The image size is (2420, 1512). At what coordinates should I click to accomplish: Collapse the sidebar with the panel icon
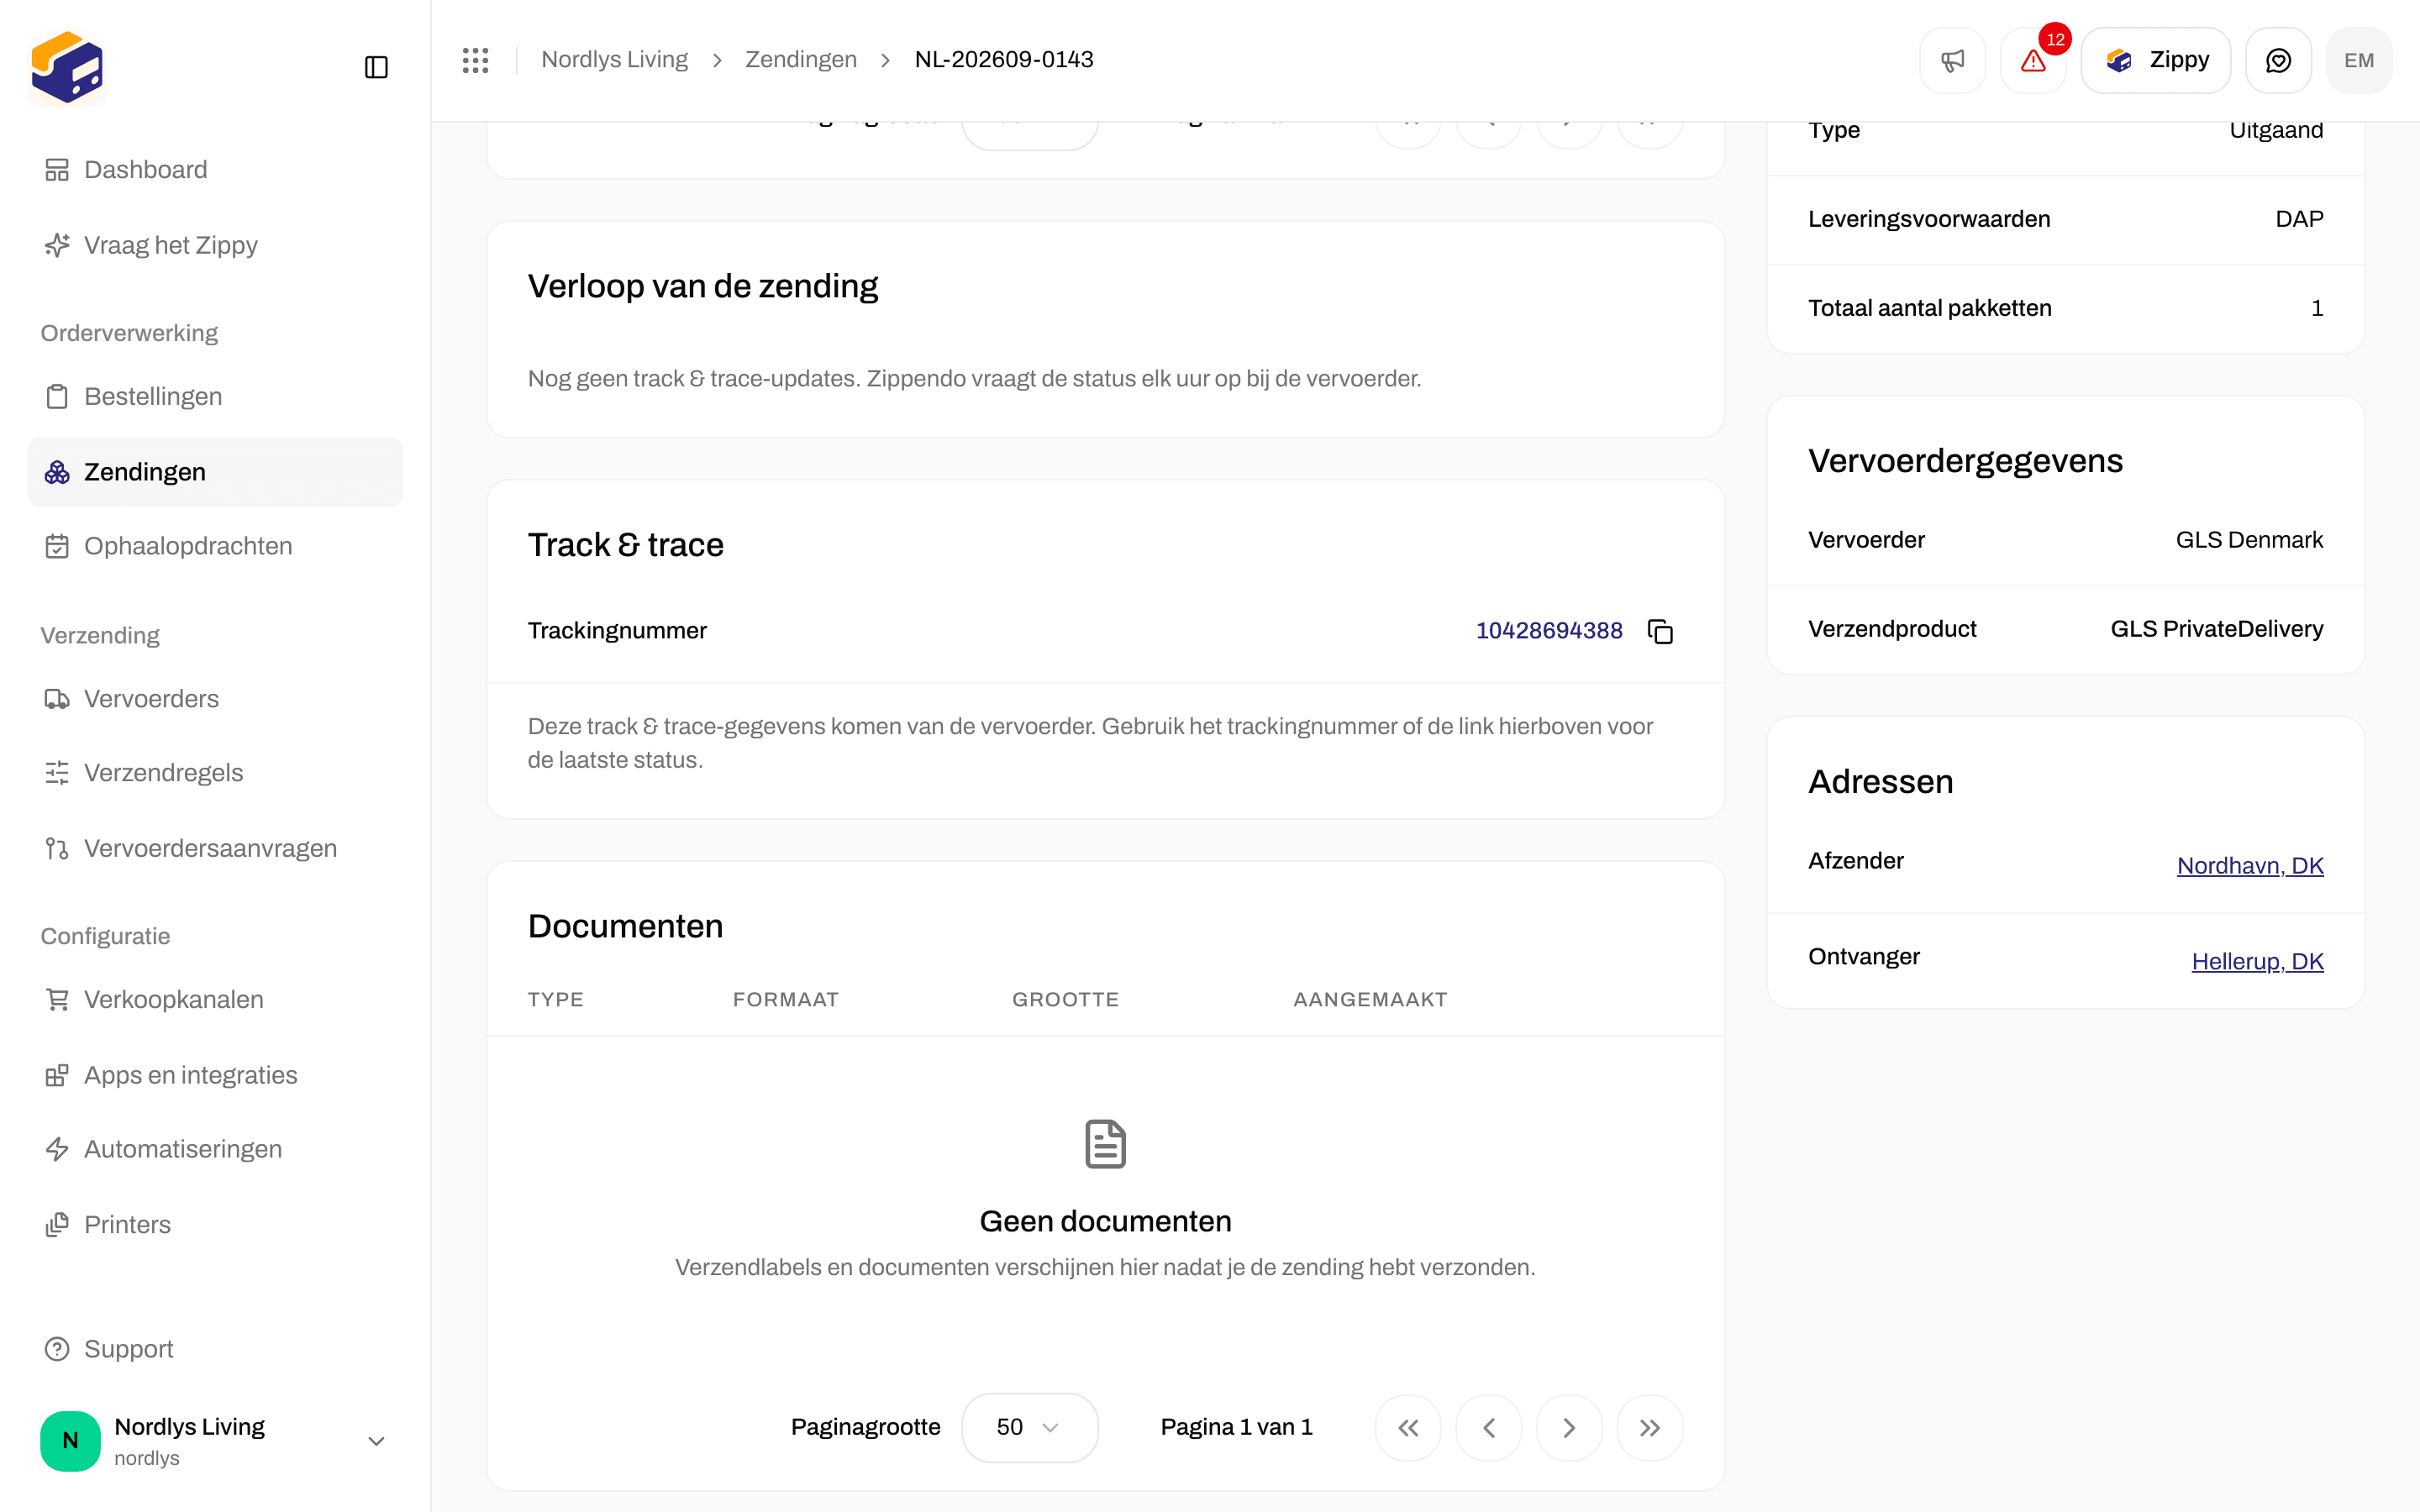(x=376, y=67)
